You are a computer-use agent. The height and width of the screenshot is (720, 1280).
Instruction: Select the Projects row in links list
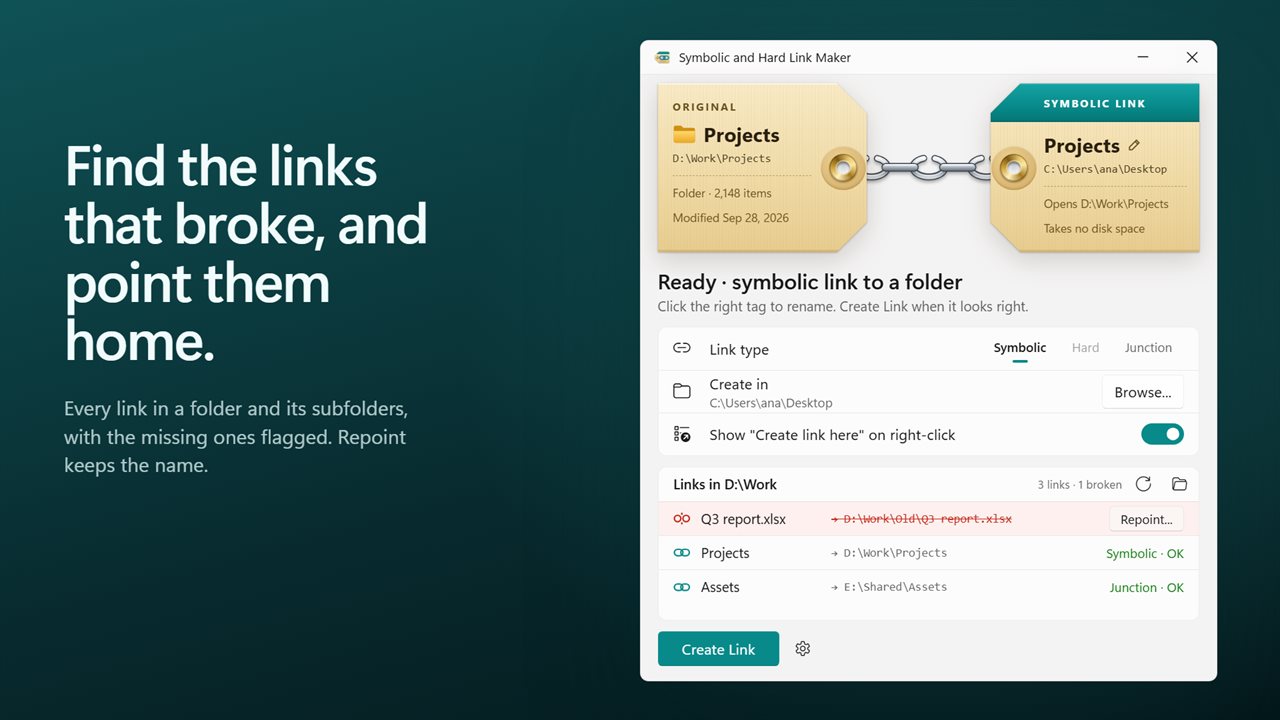pos(928,553)
